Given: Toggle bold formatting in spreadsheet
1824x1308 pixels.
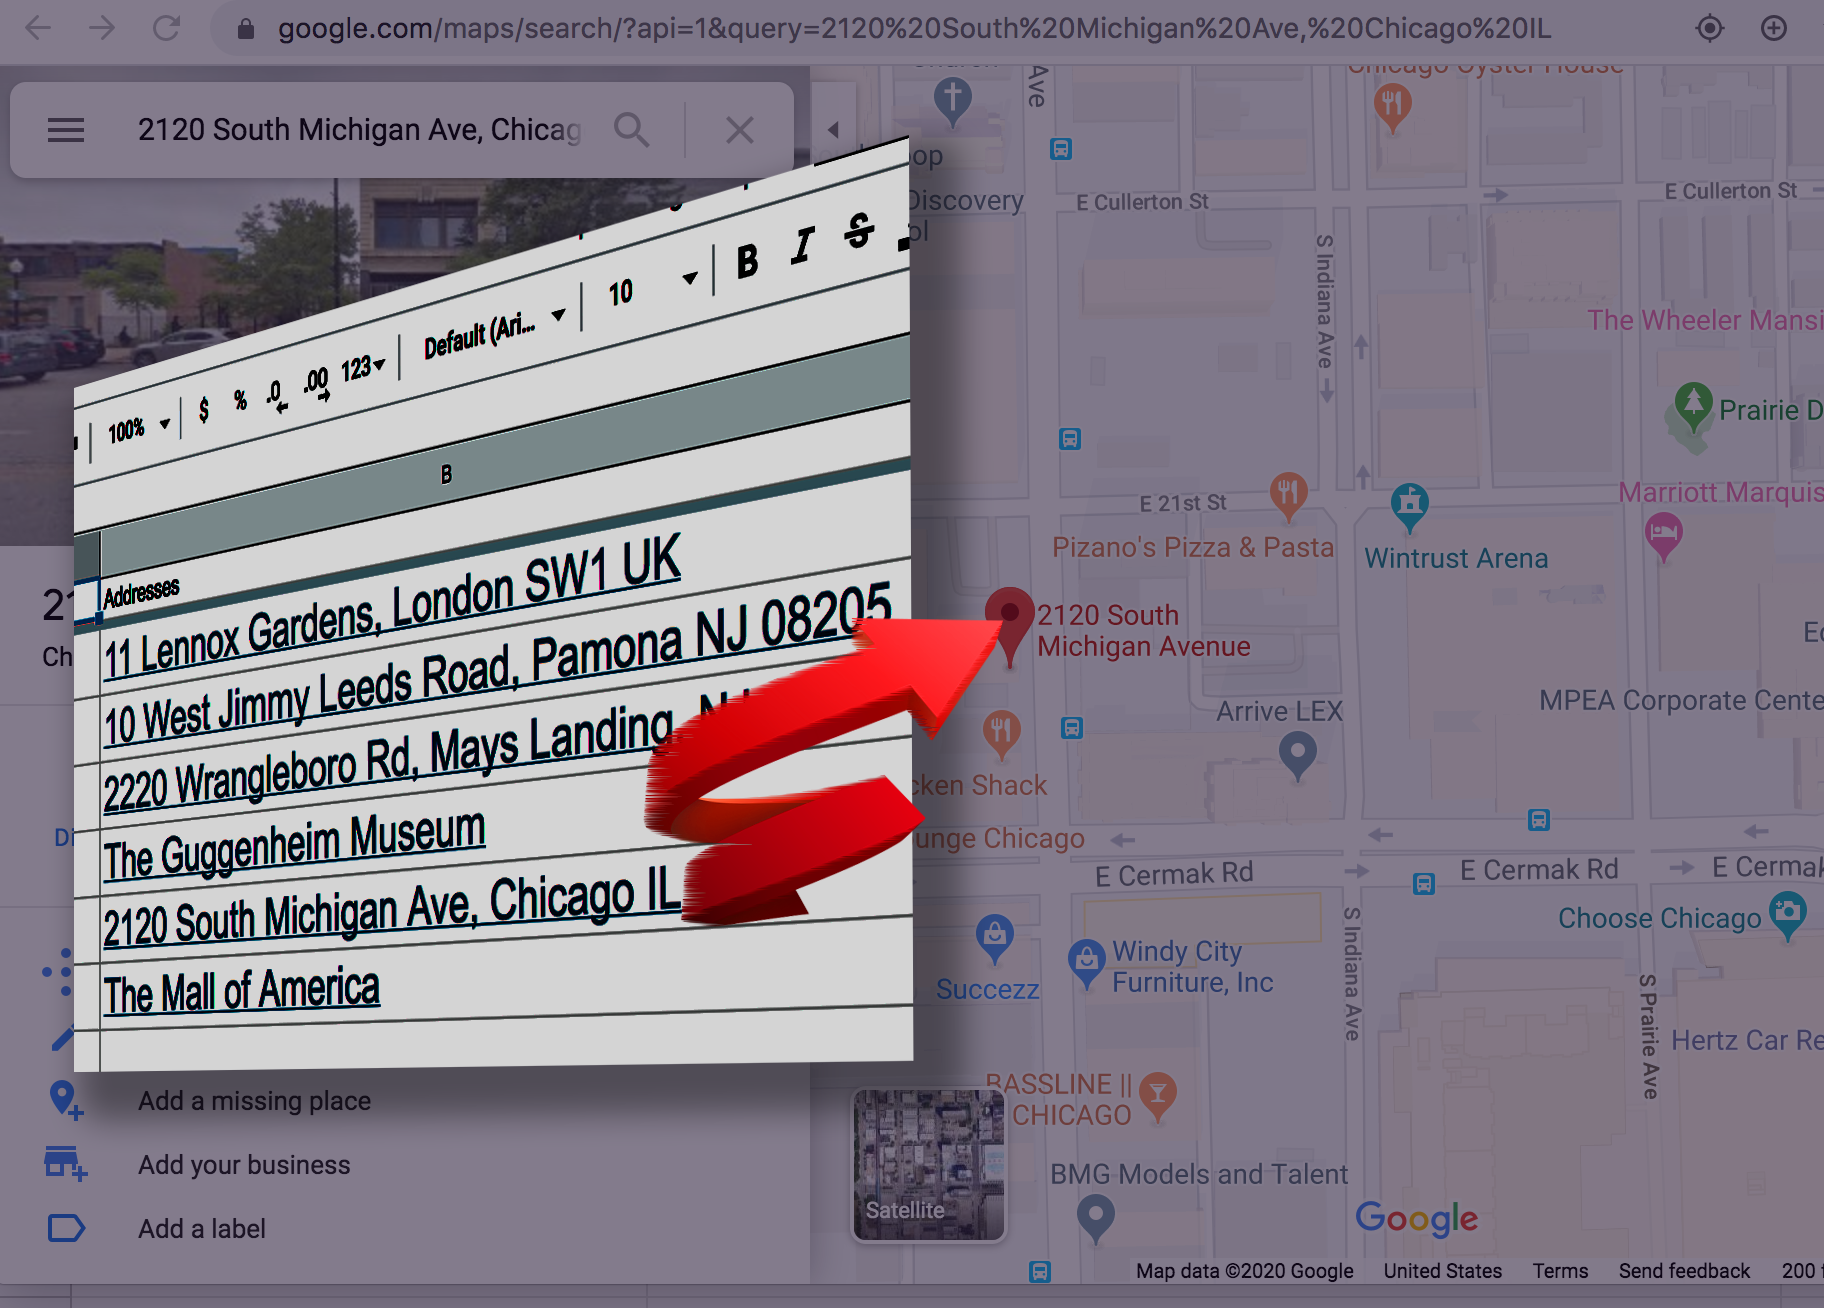Looking at the screenshot, I should coord(747,262).
